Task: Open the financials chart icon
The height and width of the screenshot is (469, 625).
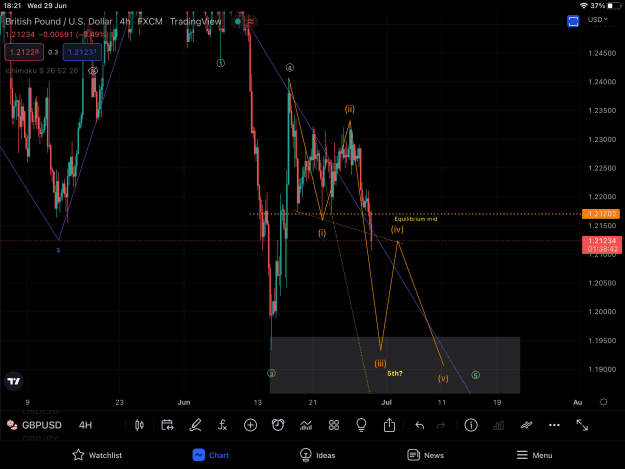Action: 306,425
